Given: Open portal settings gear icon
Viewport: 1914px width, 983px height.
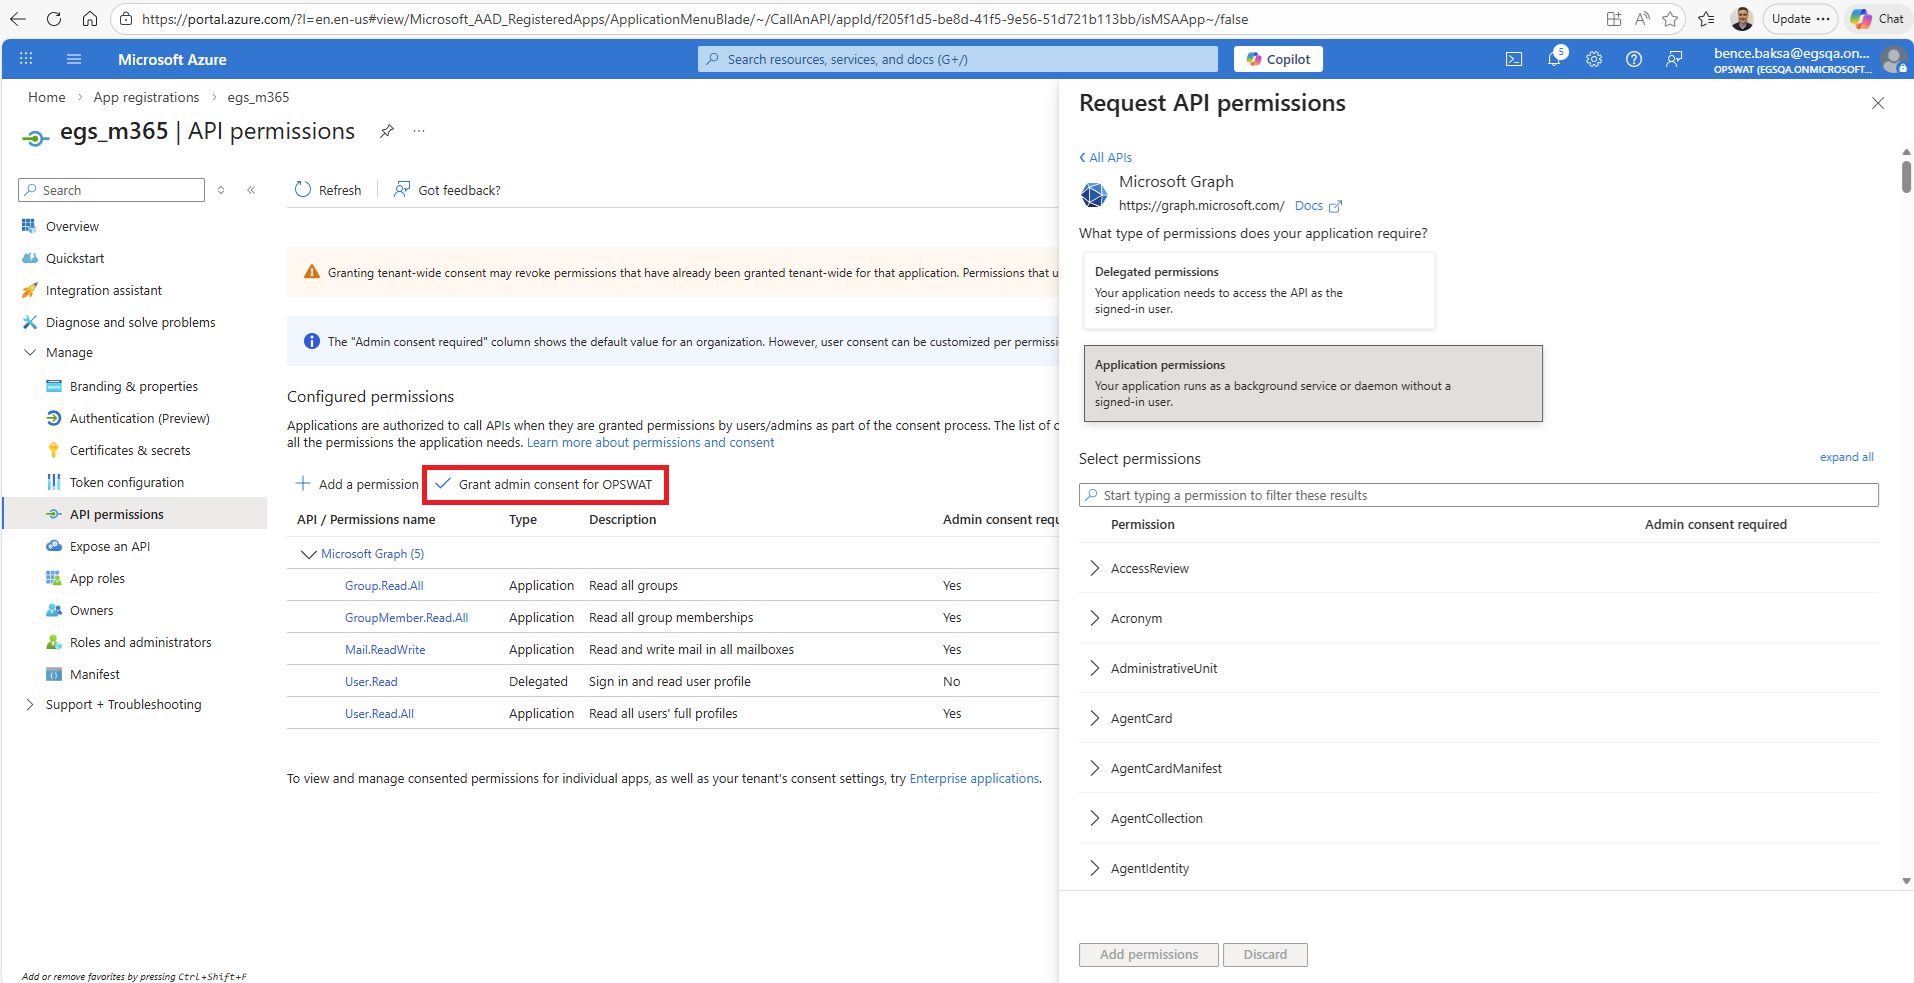Looking at the screenshot, I should (1594, 59).
